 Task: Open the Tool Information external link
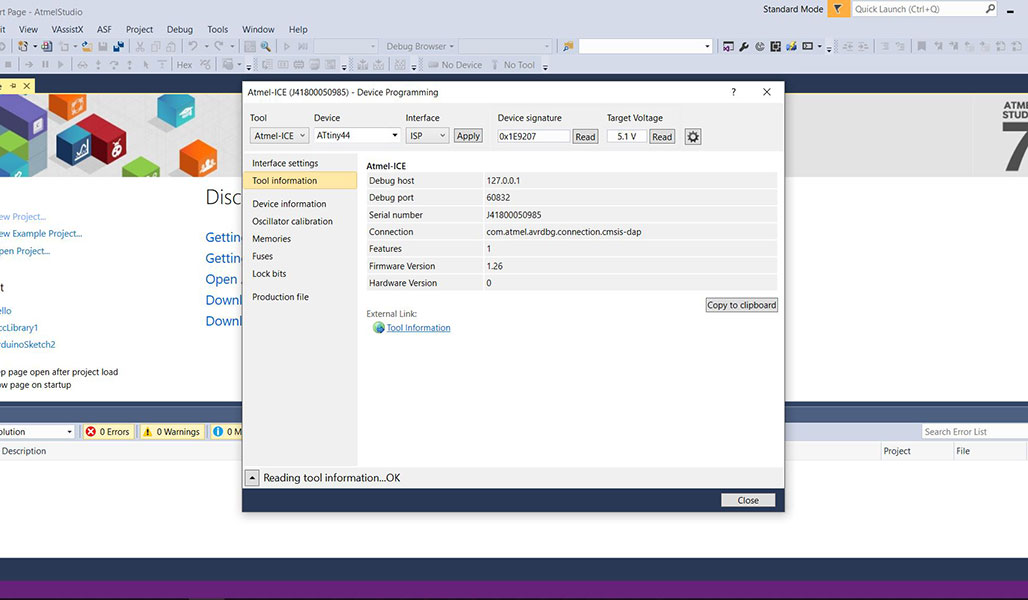point(418,328)
